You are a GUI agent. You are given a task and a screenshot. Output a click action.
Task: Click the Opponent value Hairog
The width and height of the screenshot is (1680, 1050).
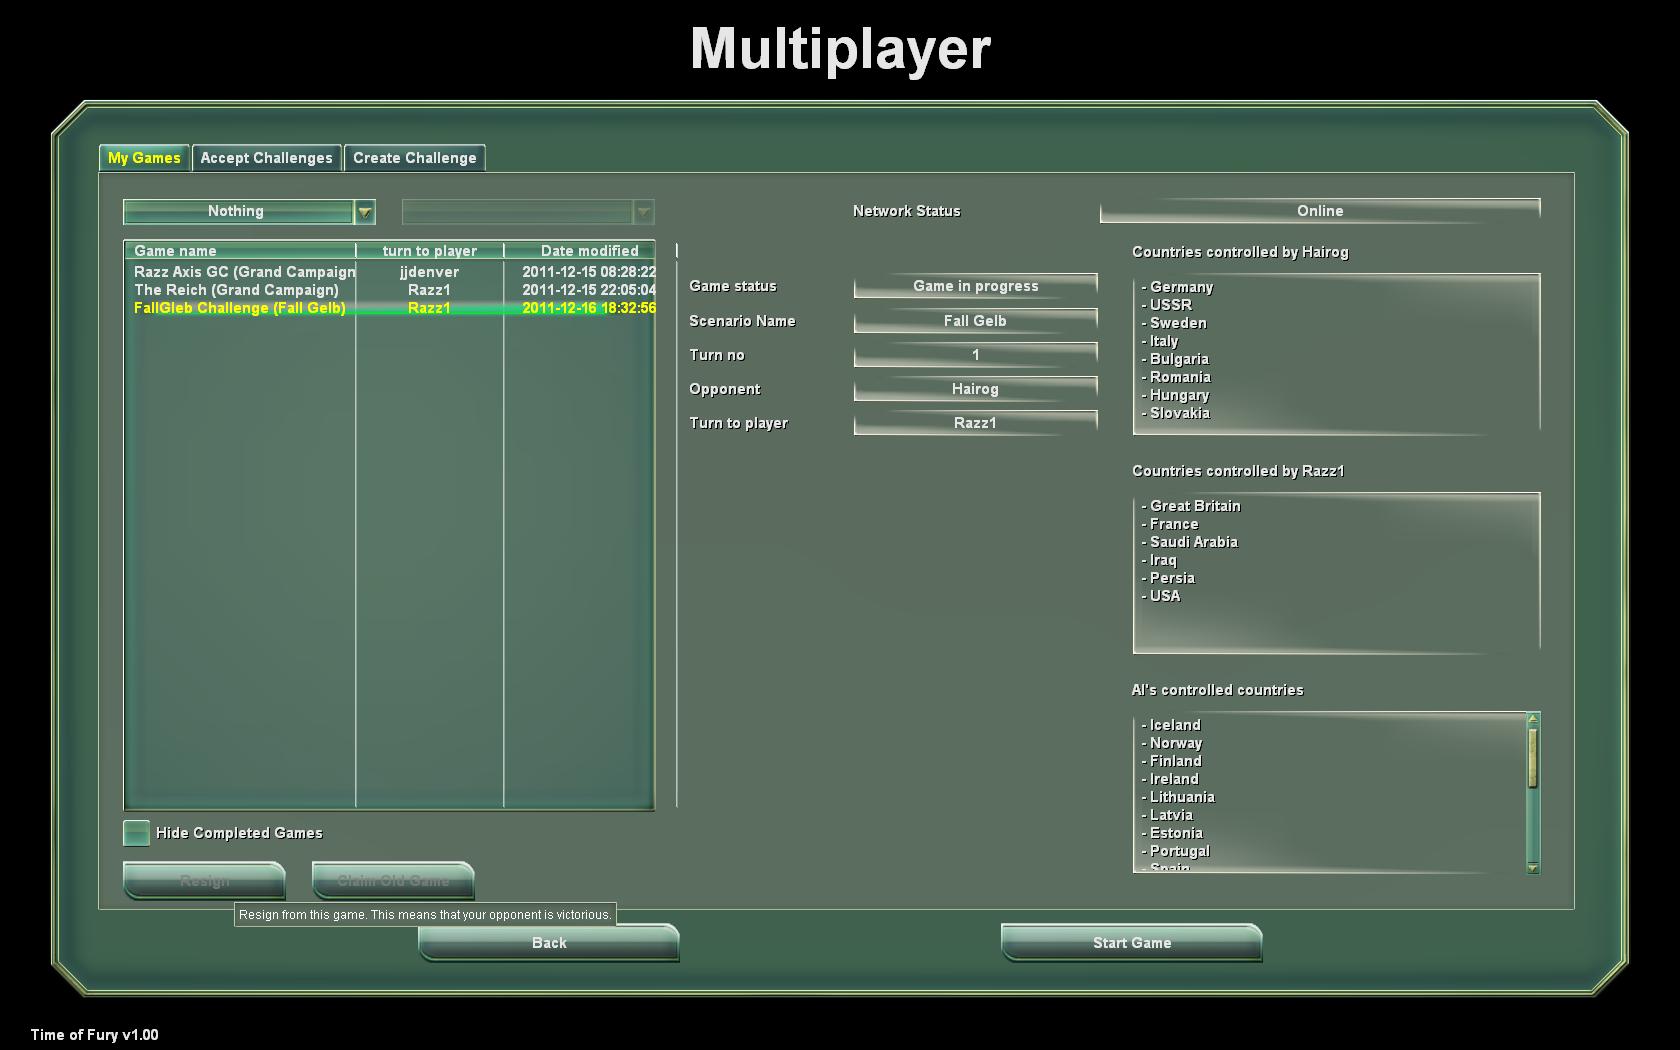(975, 389)
